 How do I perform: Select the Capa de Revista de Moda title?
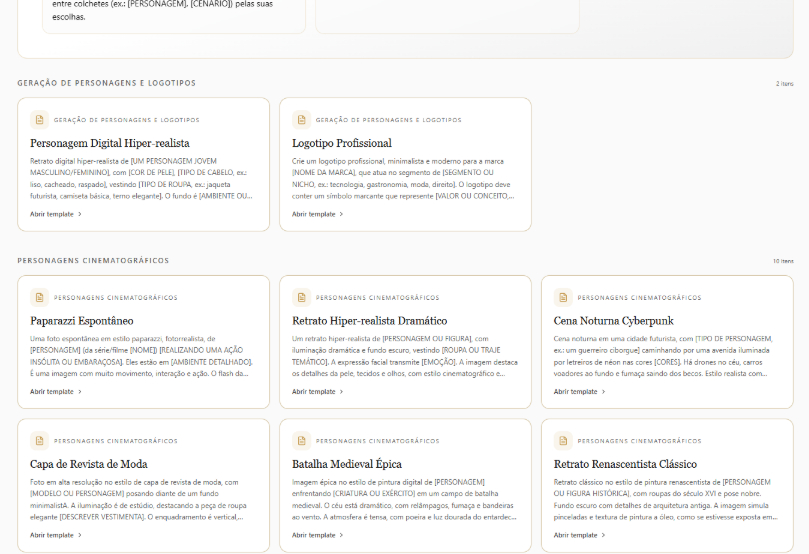89,464
